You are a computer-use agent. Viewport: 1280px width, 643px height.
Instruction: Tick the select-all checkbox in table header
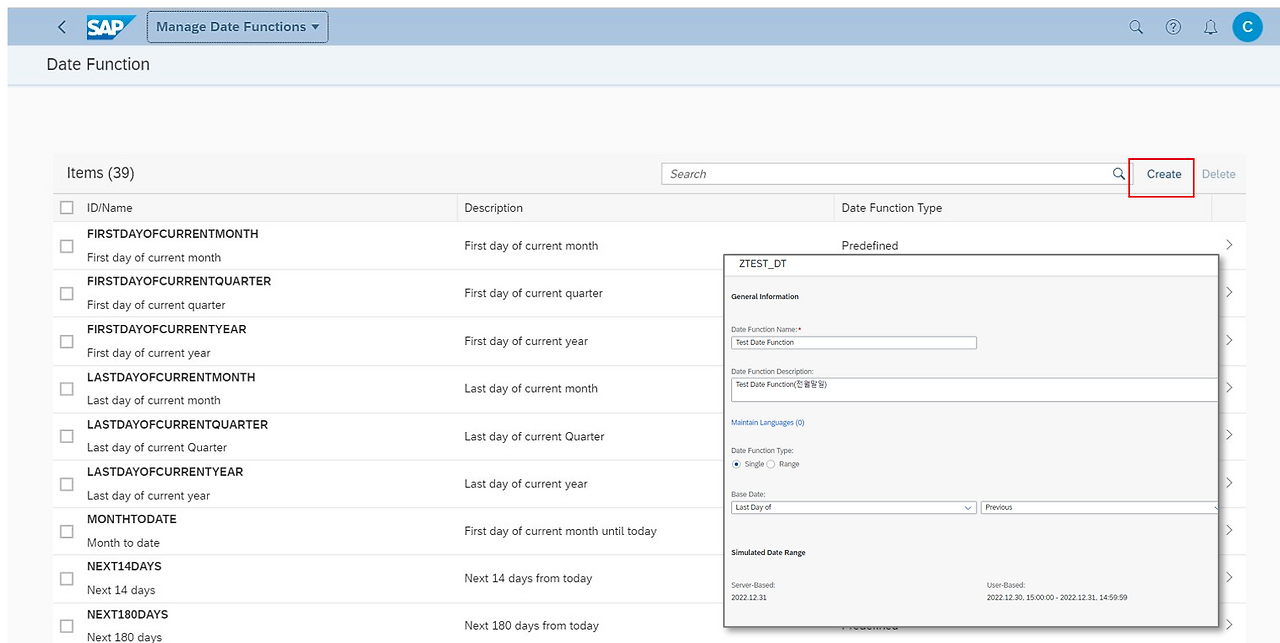67,208
